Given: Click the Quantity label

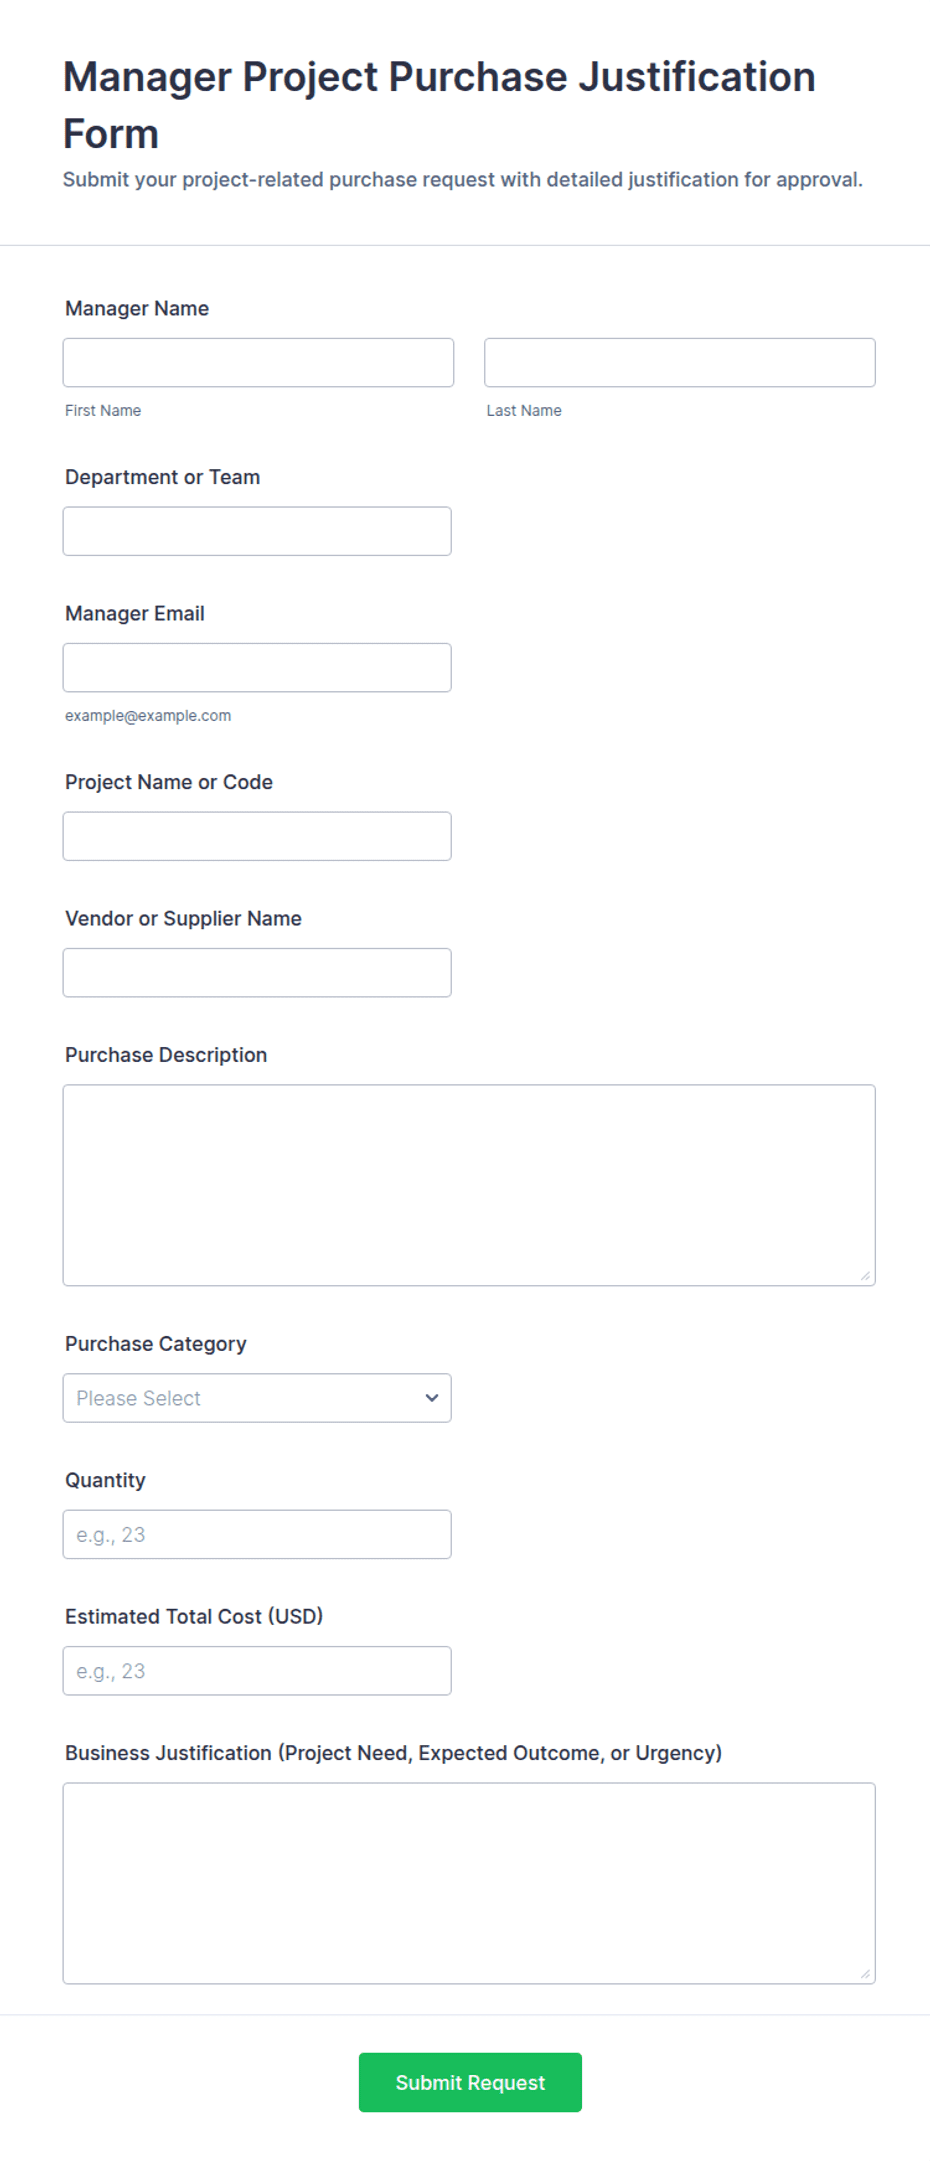Looking at the screenshot, I should (x=105, y=1480).
